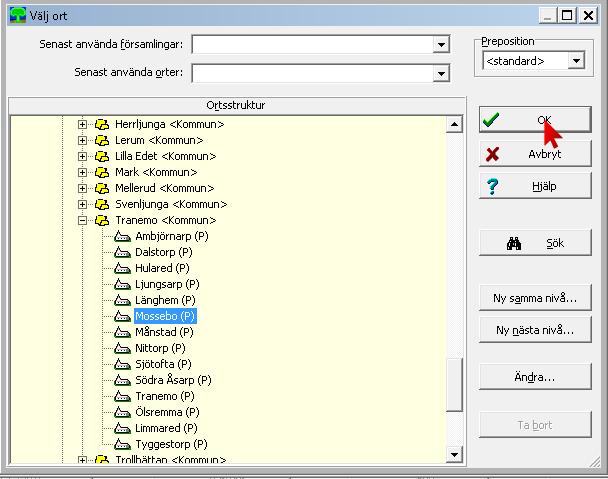This screenshot has height=479, width=608.
Task: Click the folder icon beside Tranemo Kommun
Action: (102, 220)
